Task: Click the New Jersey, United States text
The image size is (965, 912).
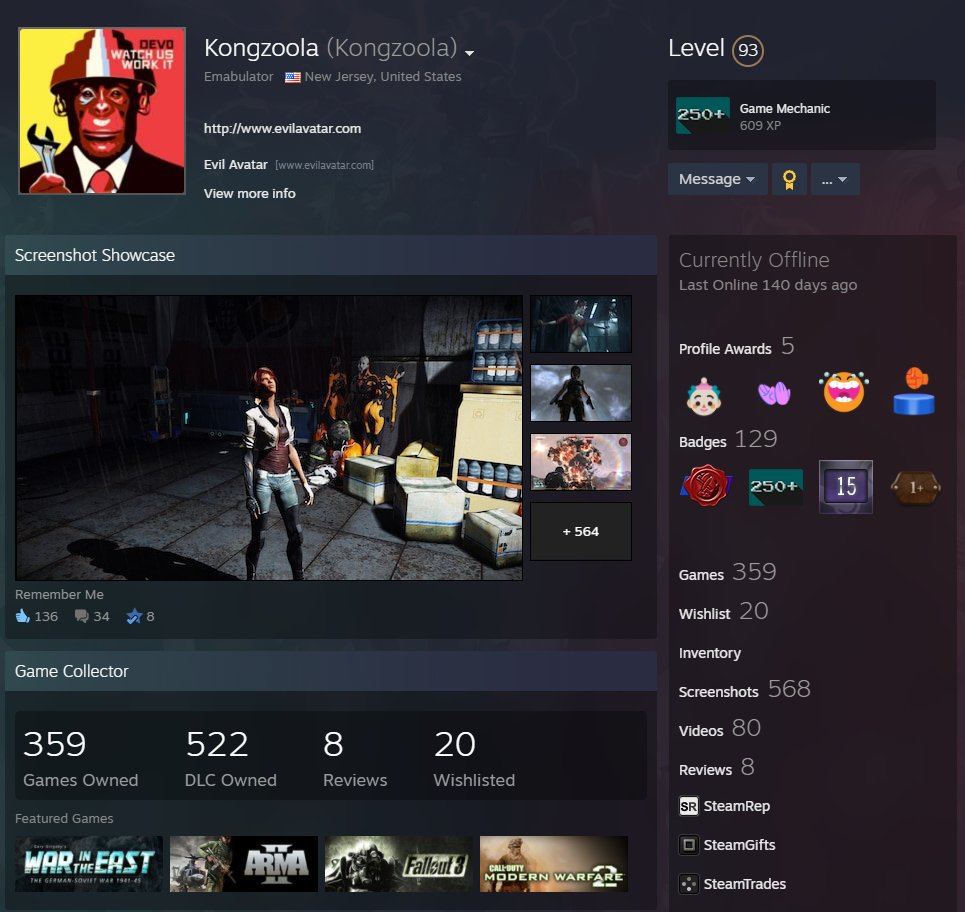Action: point(383,77)
